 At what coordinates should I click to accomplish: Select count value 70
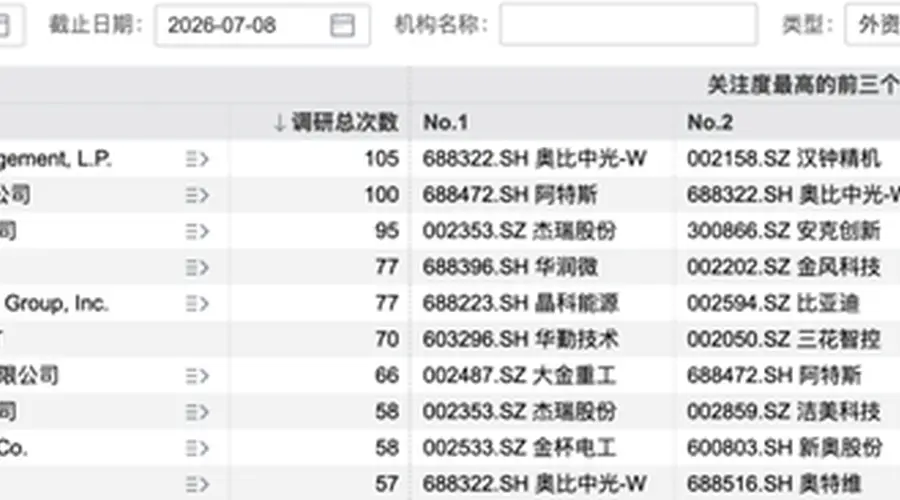point(387,339)
